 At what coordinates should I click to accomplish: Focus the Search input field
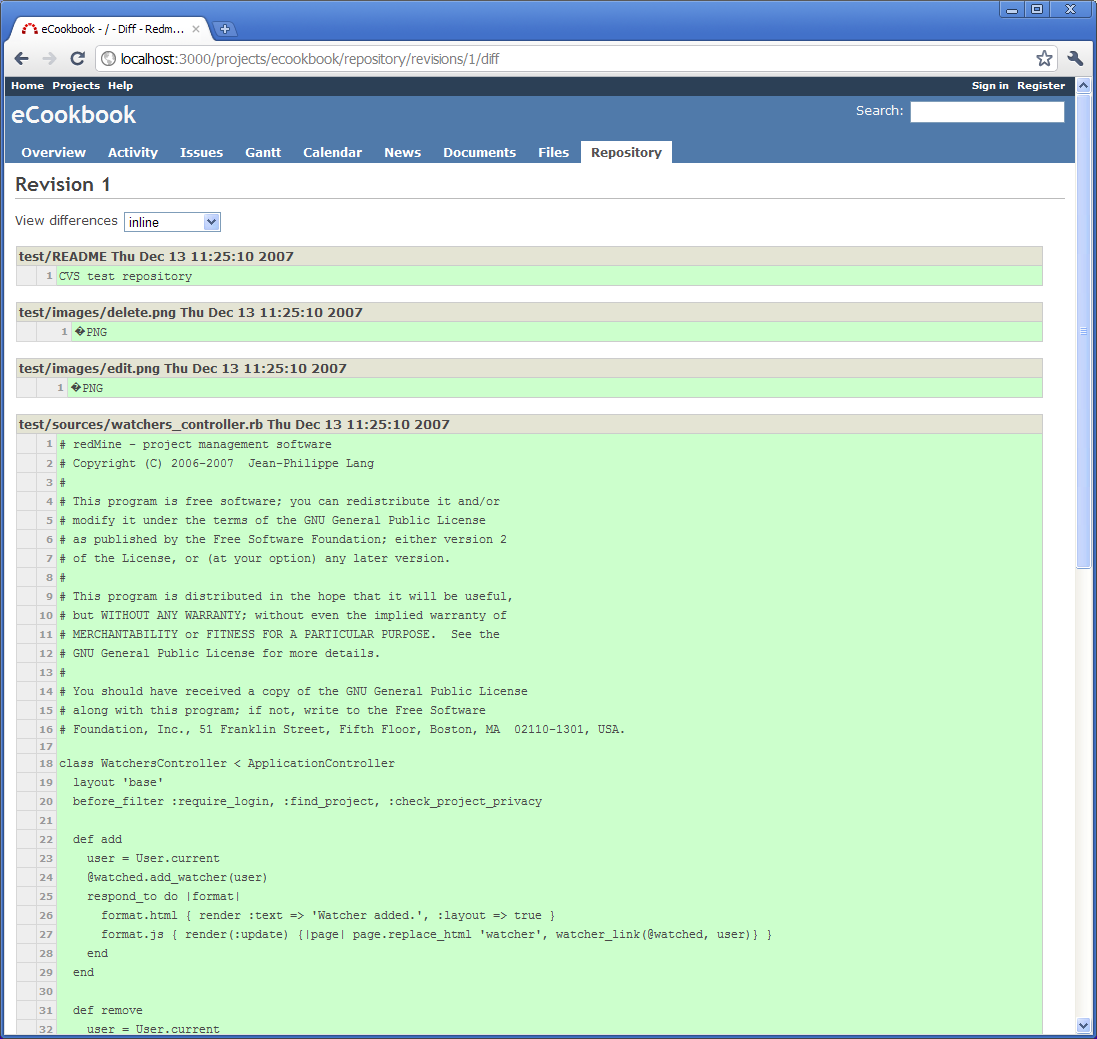986,111
